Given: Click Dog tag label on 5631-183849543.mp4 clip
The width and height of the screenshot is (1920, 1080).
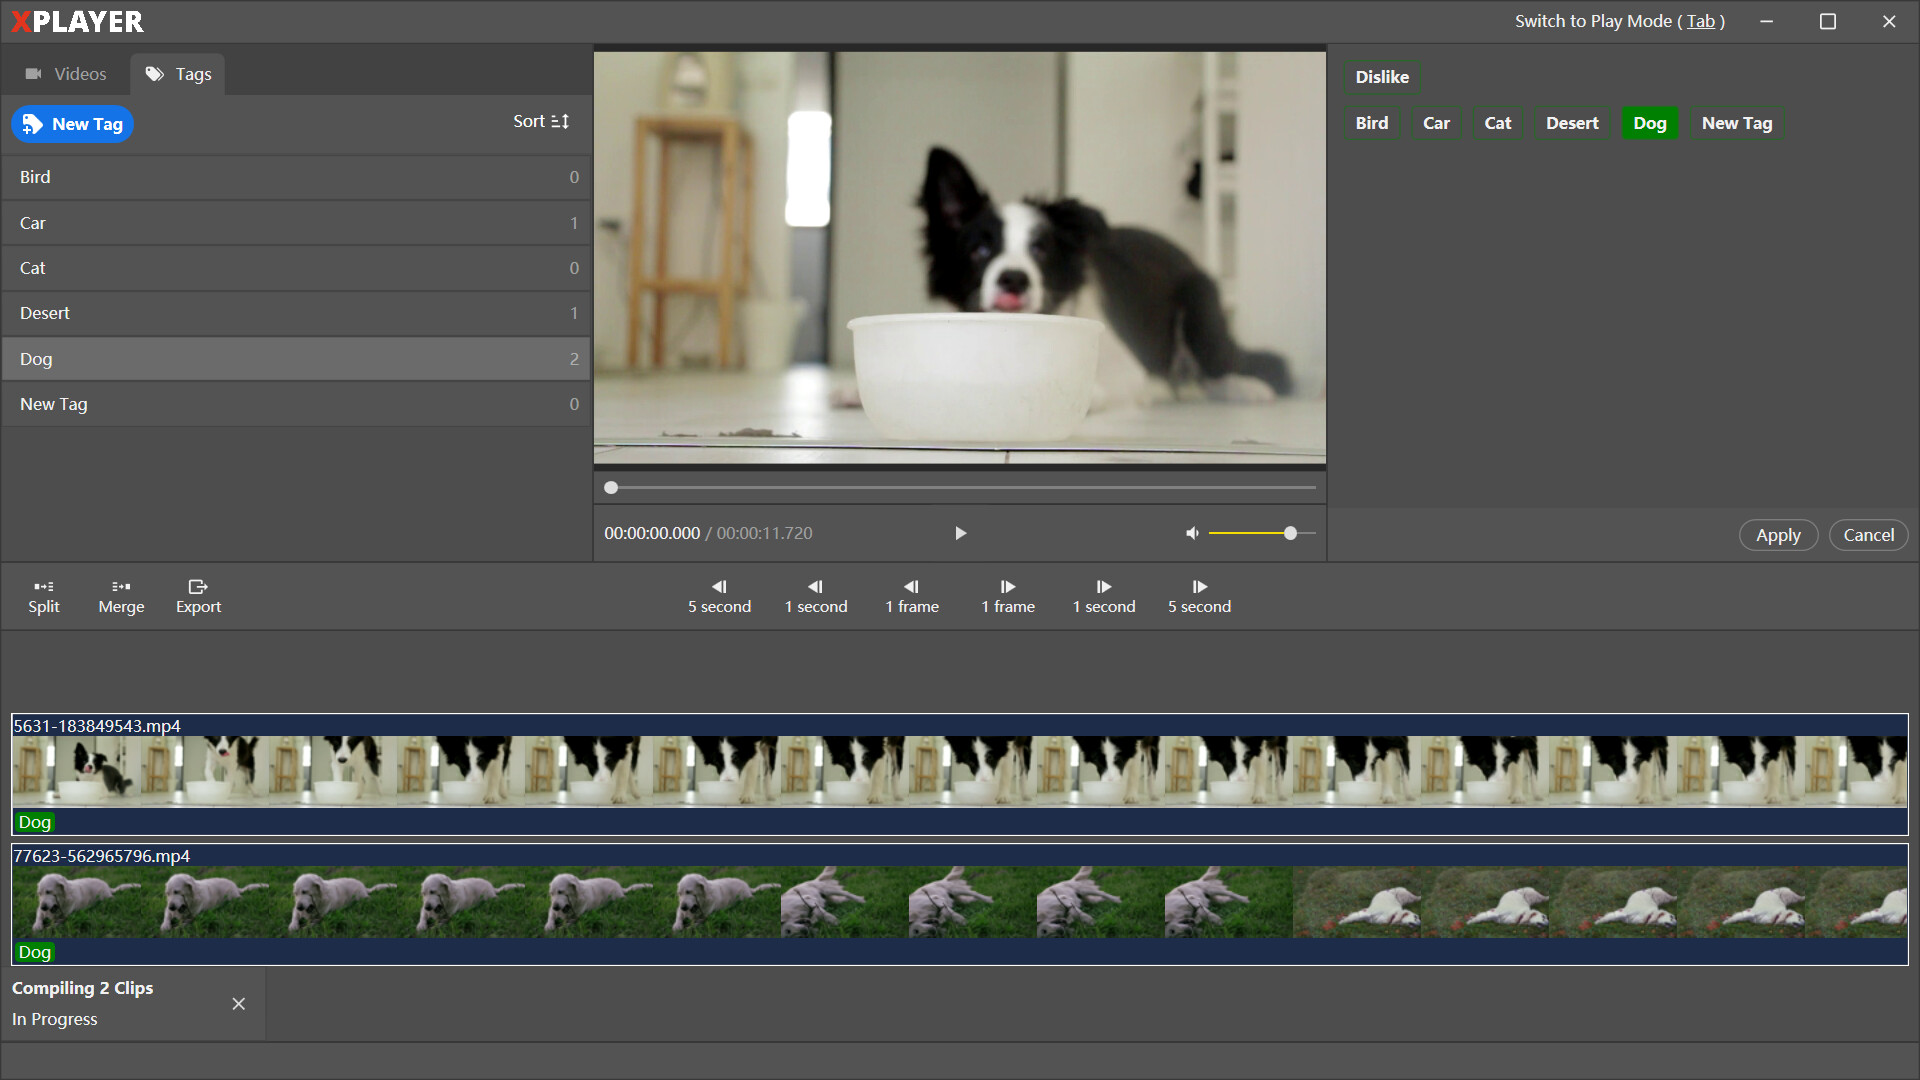Looking at the screenshot, I should pyautogui.click(x=34, y=822).
